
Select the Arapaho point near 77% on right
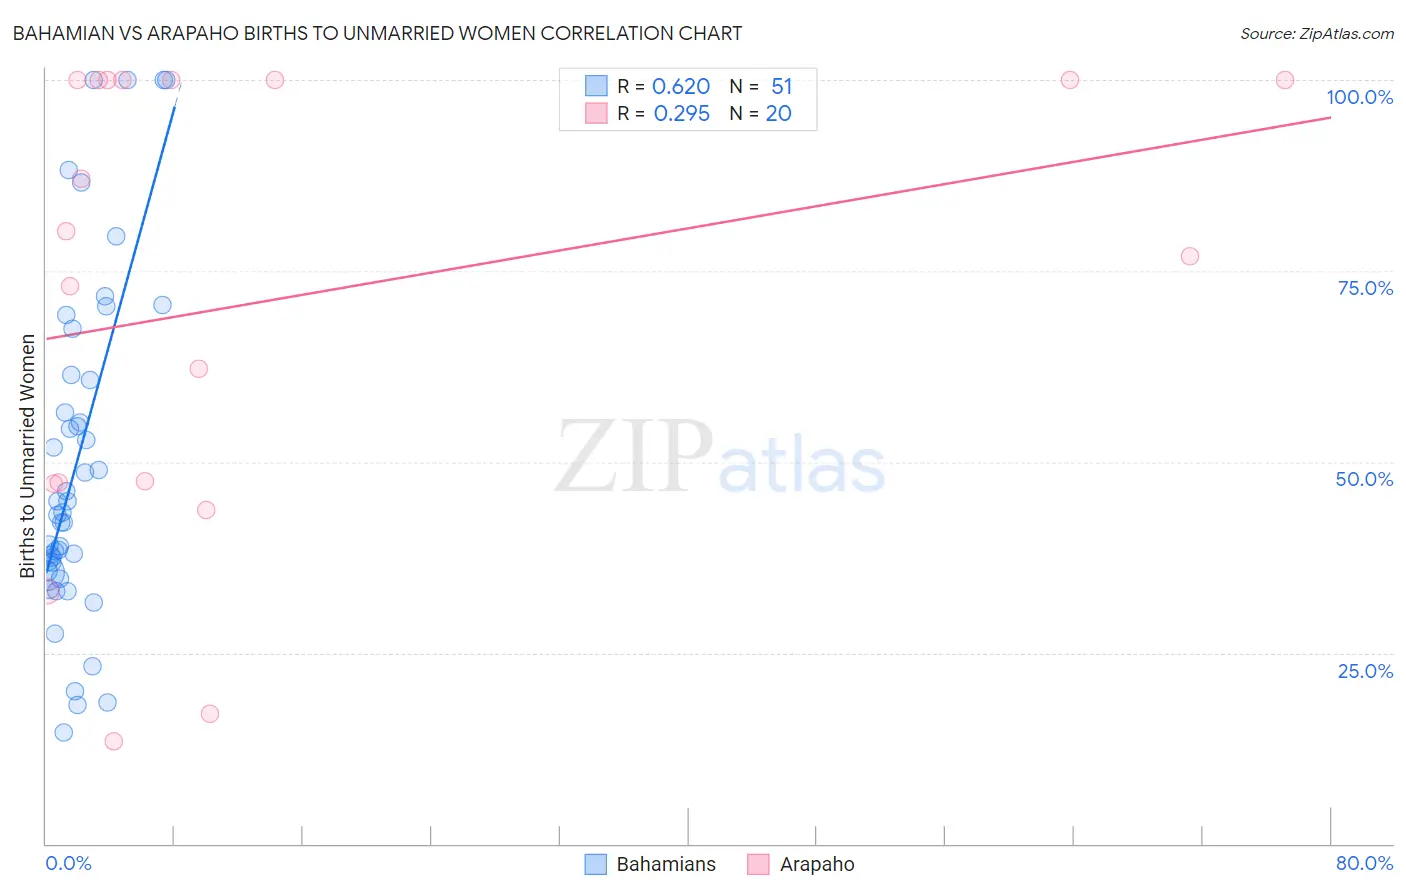[1189, 256]
